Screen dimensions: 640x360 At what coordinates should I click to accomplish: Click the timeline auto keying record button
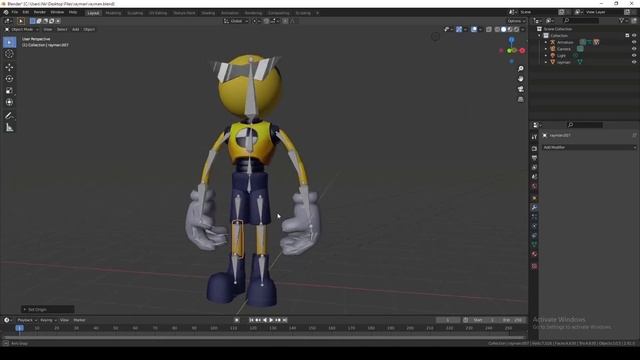237,320
